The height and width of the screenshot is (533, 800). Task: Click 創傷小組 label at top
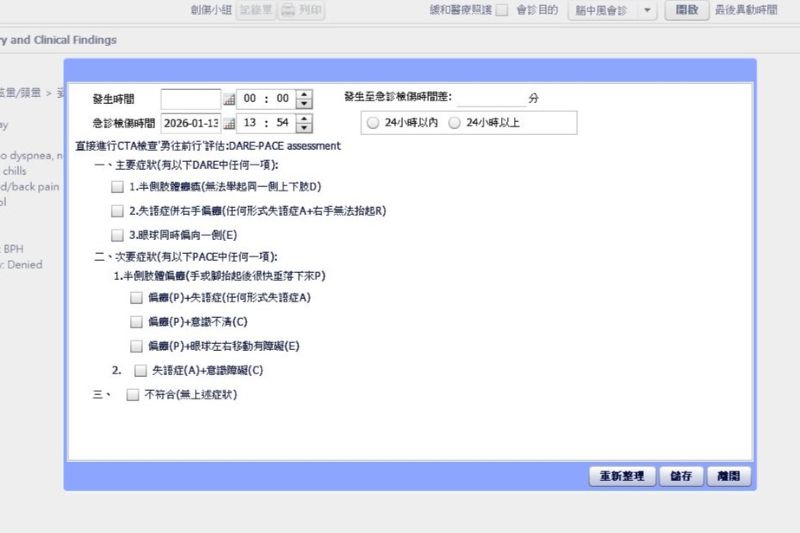(x=211, y=10)
